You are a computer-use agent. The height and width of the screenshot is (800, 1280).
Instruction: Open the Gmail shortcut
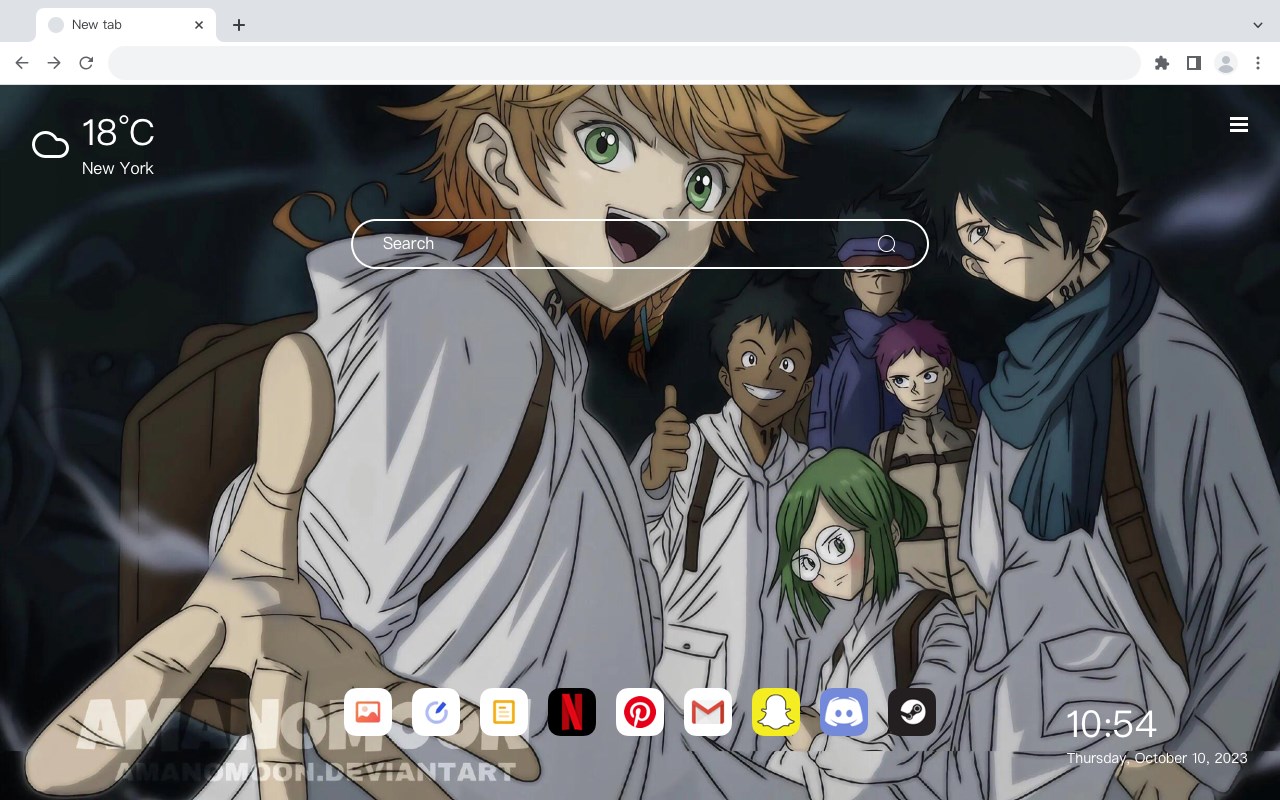(708, 712)
